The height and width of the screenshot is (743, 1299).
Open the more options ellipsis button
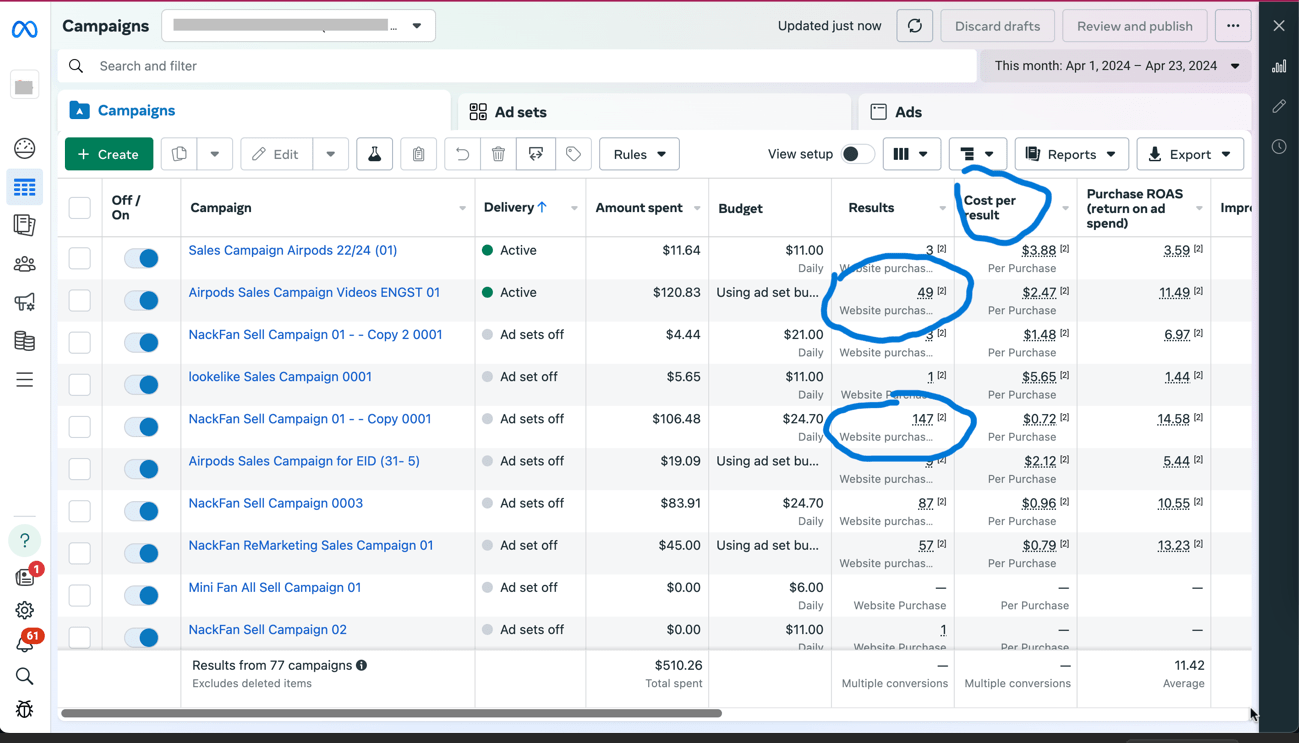point(1233,26)
